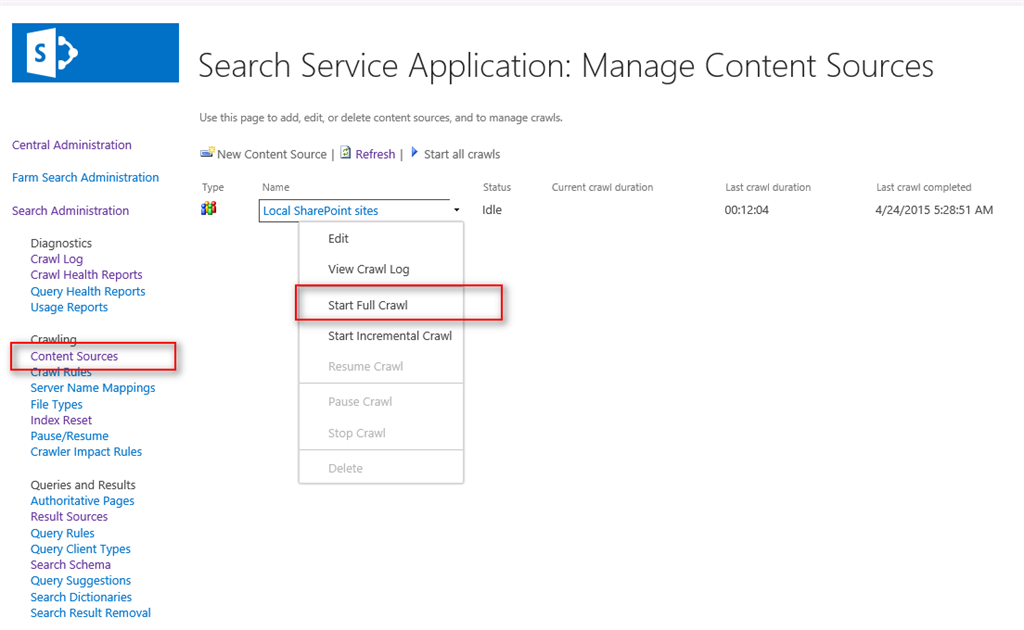Sort by the Name column header
This screenshot has width=1024, height=630.
click(x=275, y=187)
